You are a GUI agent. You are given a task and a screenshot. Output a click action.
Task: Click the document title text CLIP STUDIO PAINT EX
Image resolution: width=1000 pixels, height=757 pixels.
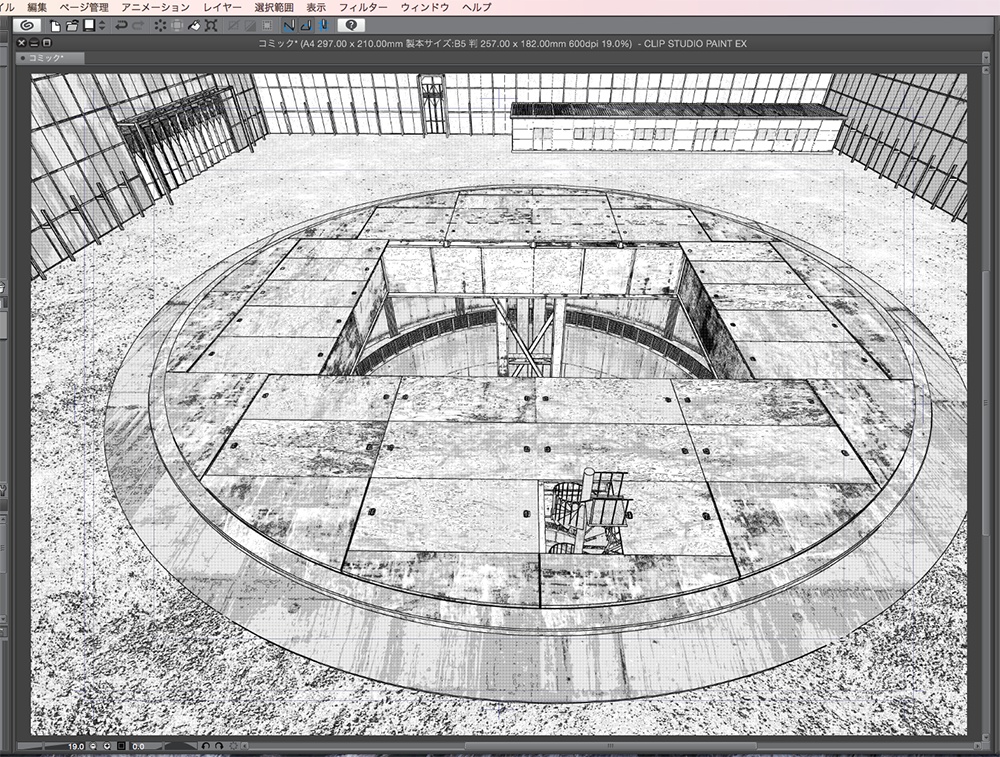click(x=695, y=43)
